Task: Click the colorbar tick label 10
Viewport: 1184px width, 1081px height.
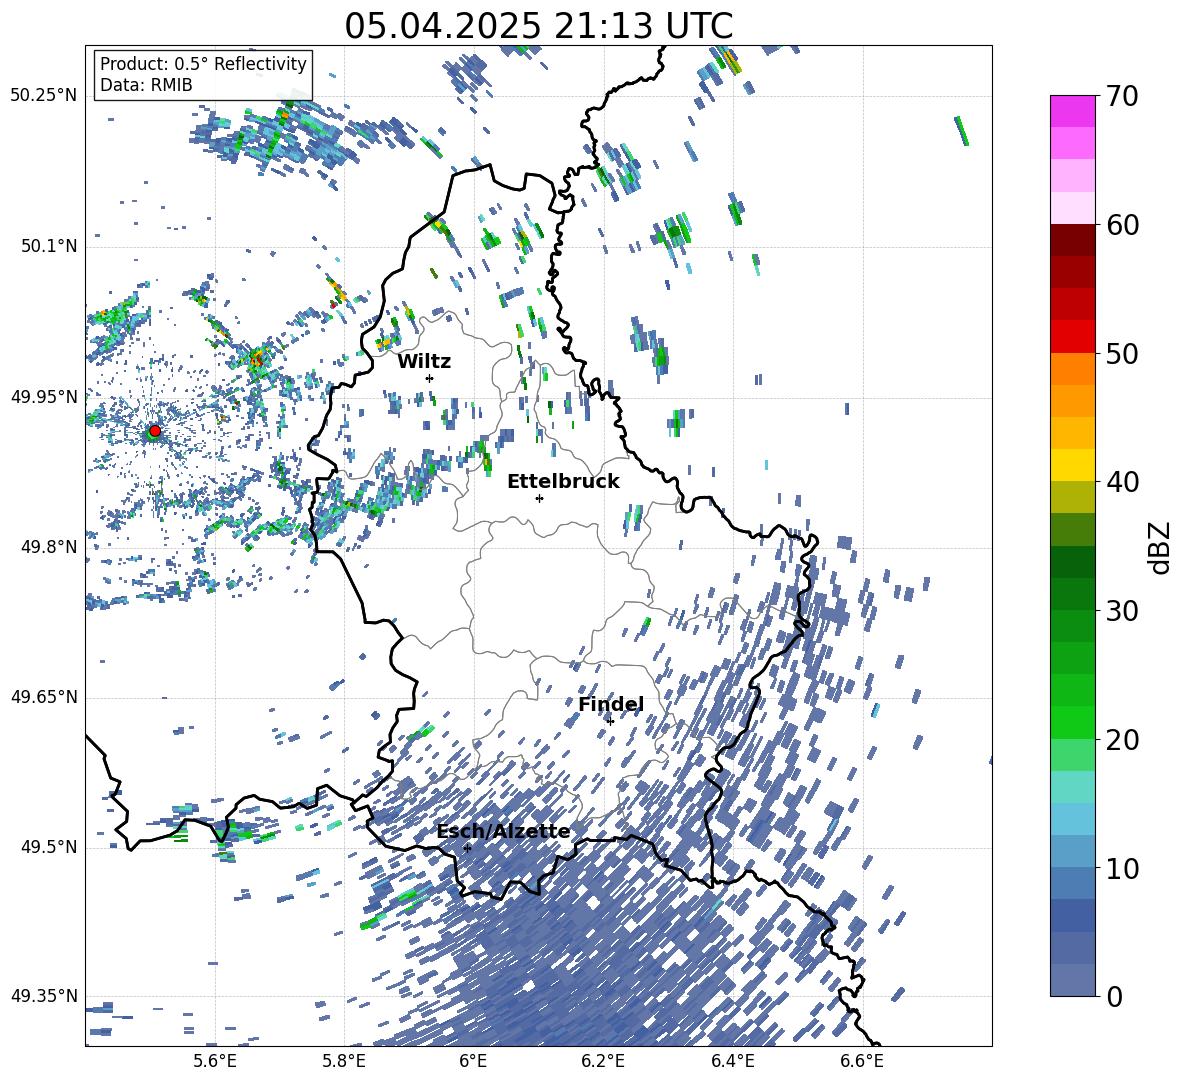Action: [1121, 868]
